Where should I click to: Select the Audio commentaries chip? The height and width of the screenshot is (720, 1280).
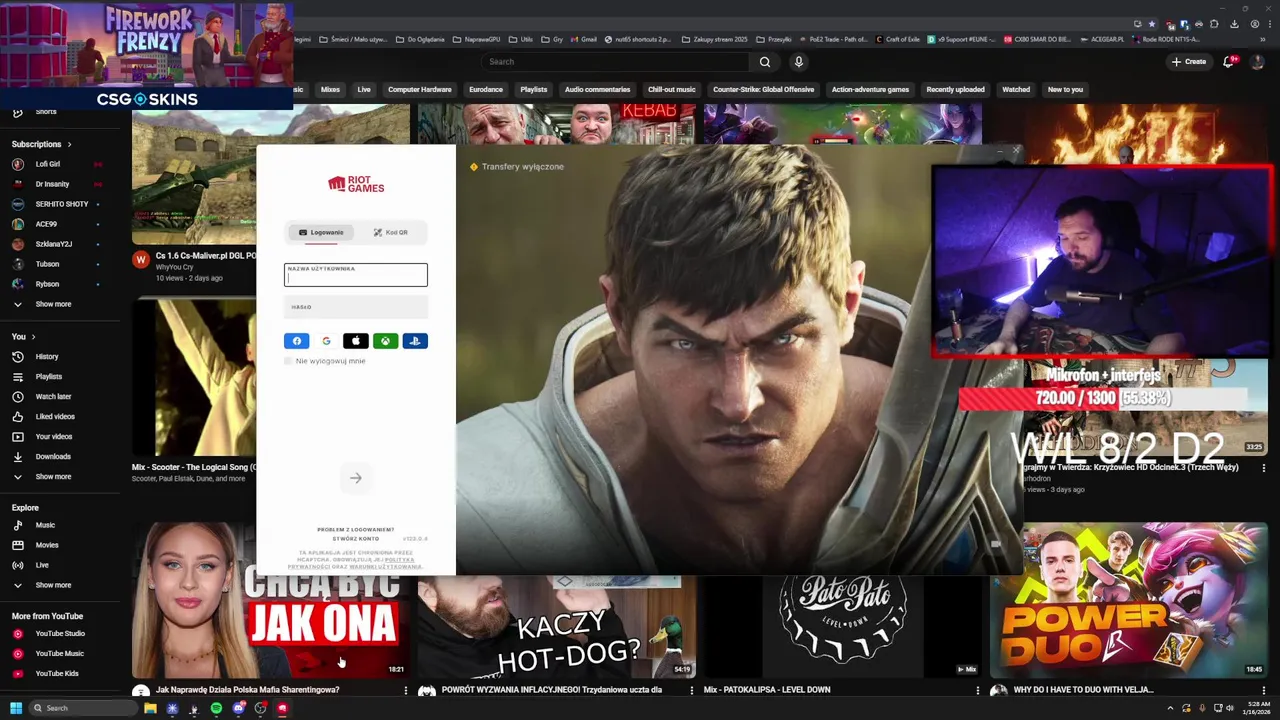(x=597, y=90)
